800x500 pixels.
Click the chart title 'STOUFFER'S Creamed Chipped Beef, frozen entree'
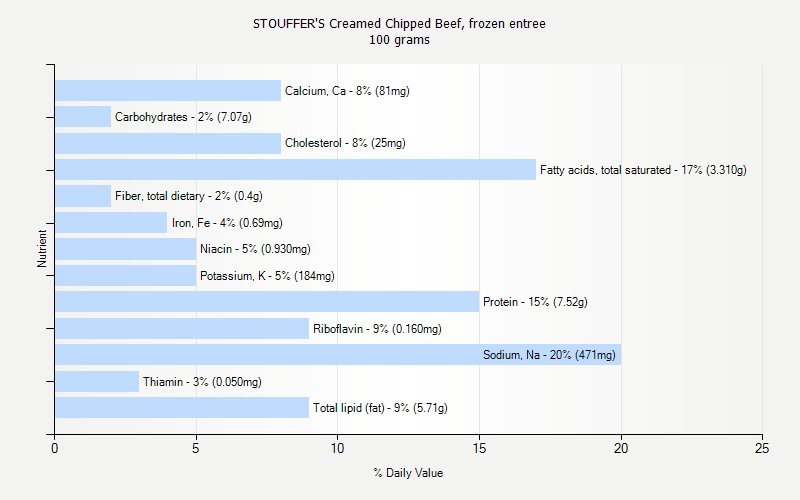(x=399, y=23)
